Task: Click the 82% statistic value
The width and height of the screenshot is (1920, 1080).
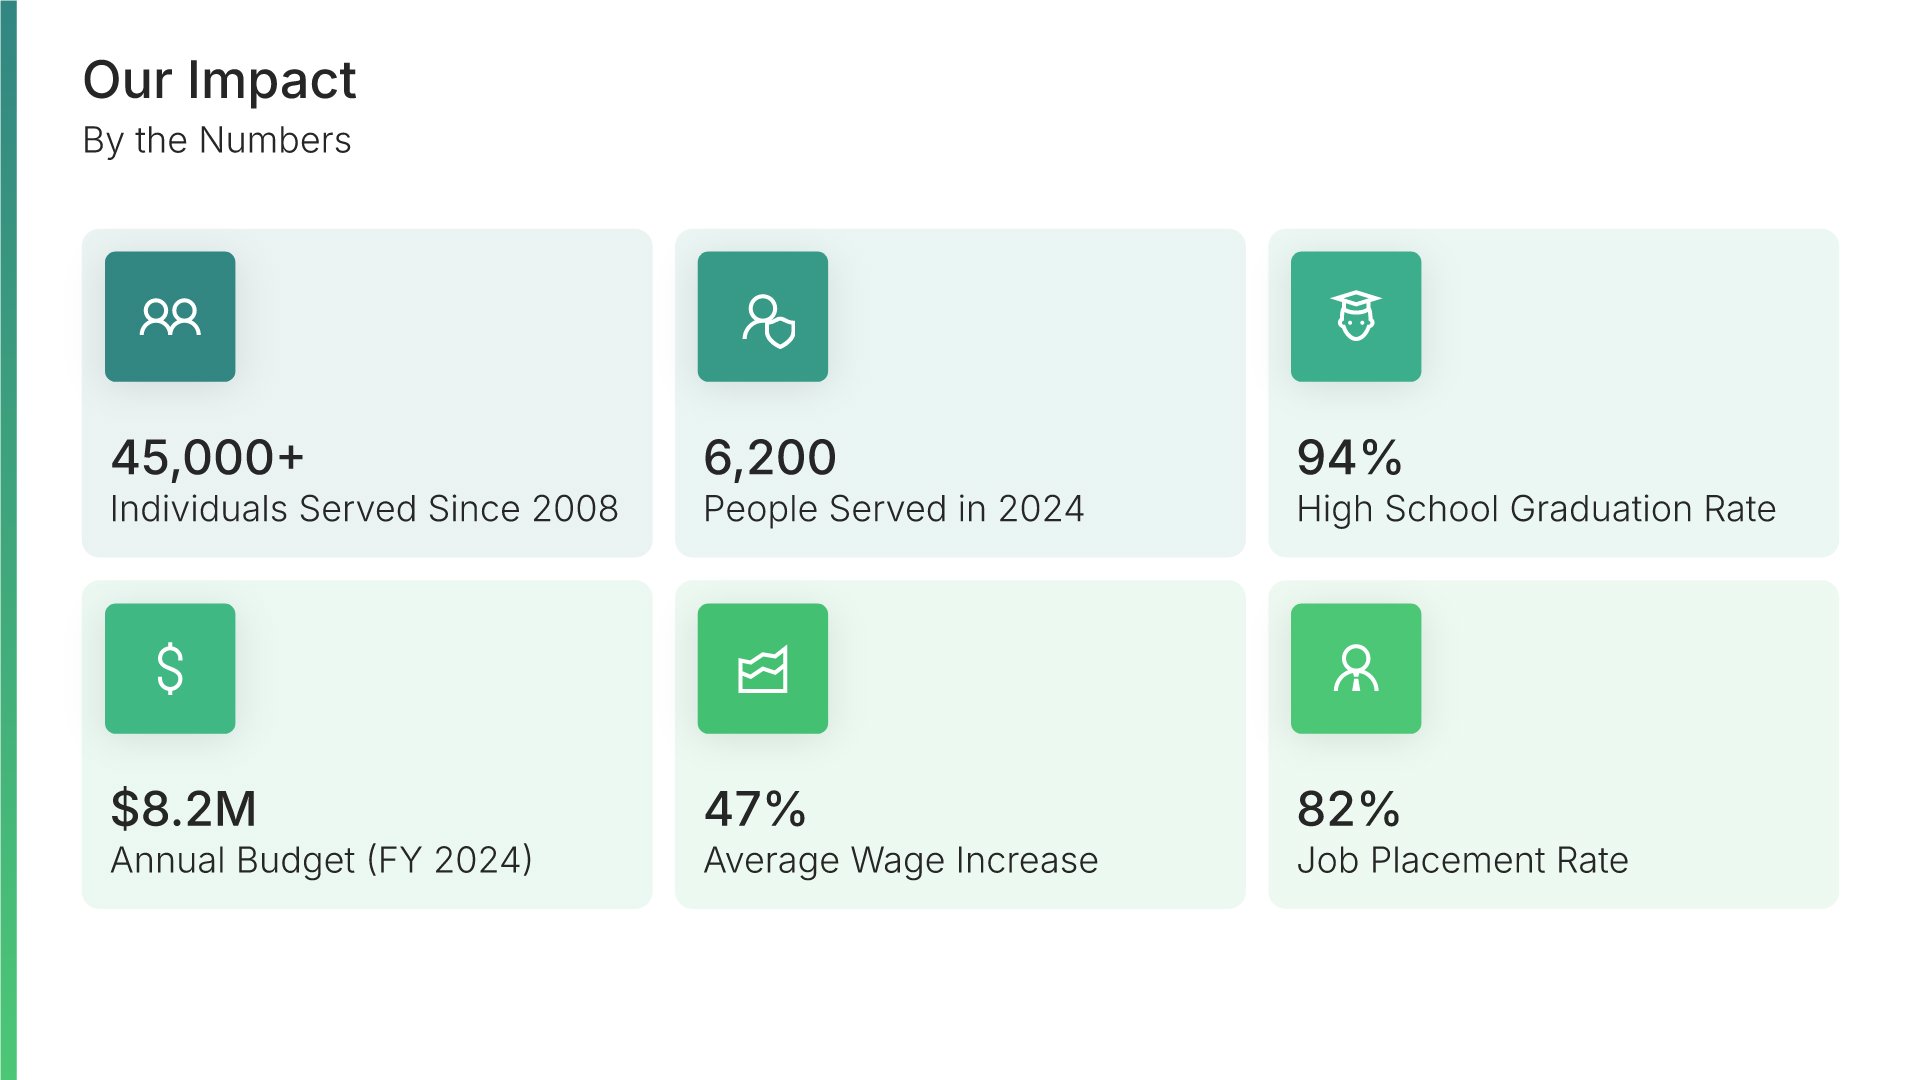Action: coord(1348,809)
